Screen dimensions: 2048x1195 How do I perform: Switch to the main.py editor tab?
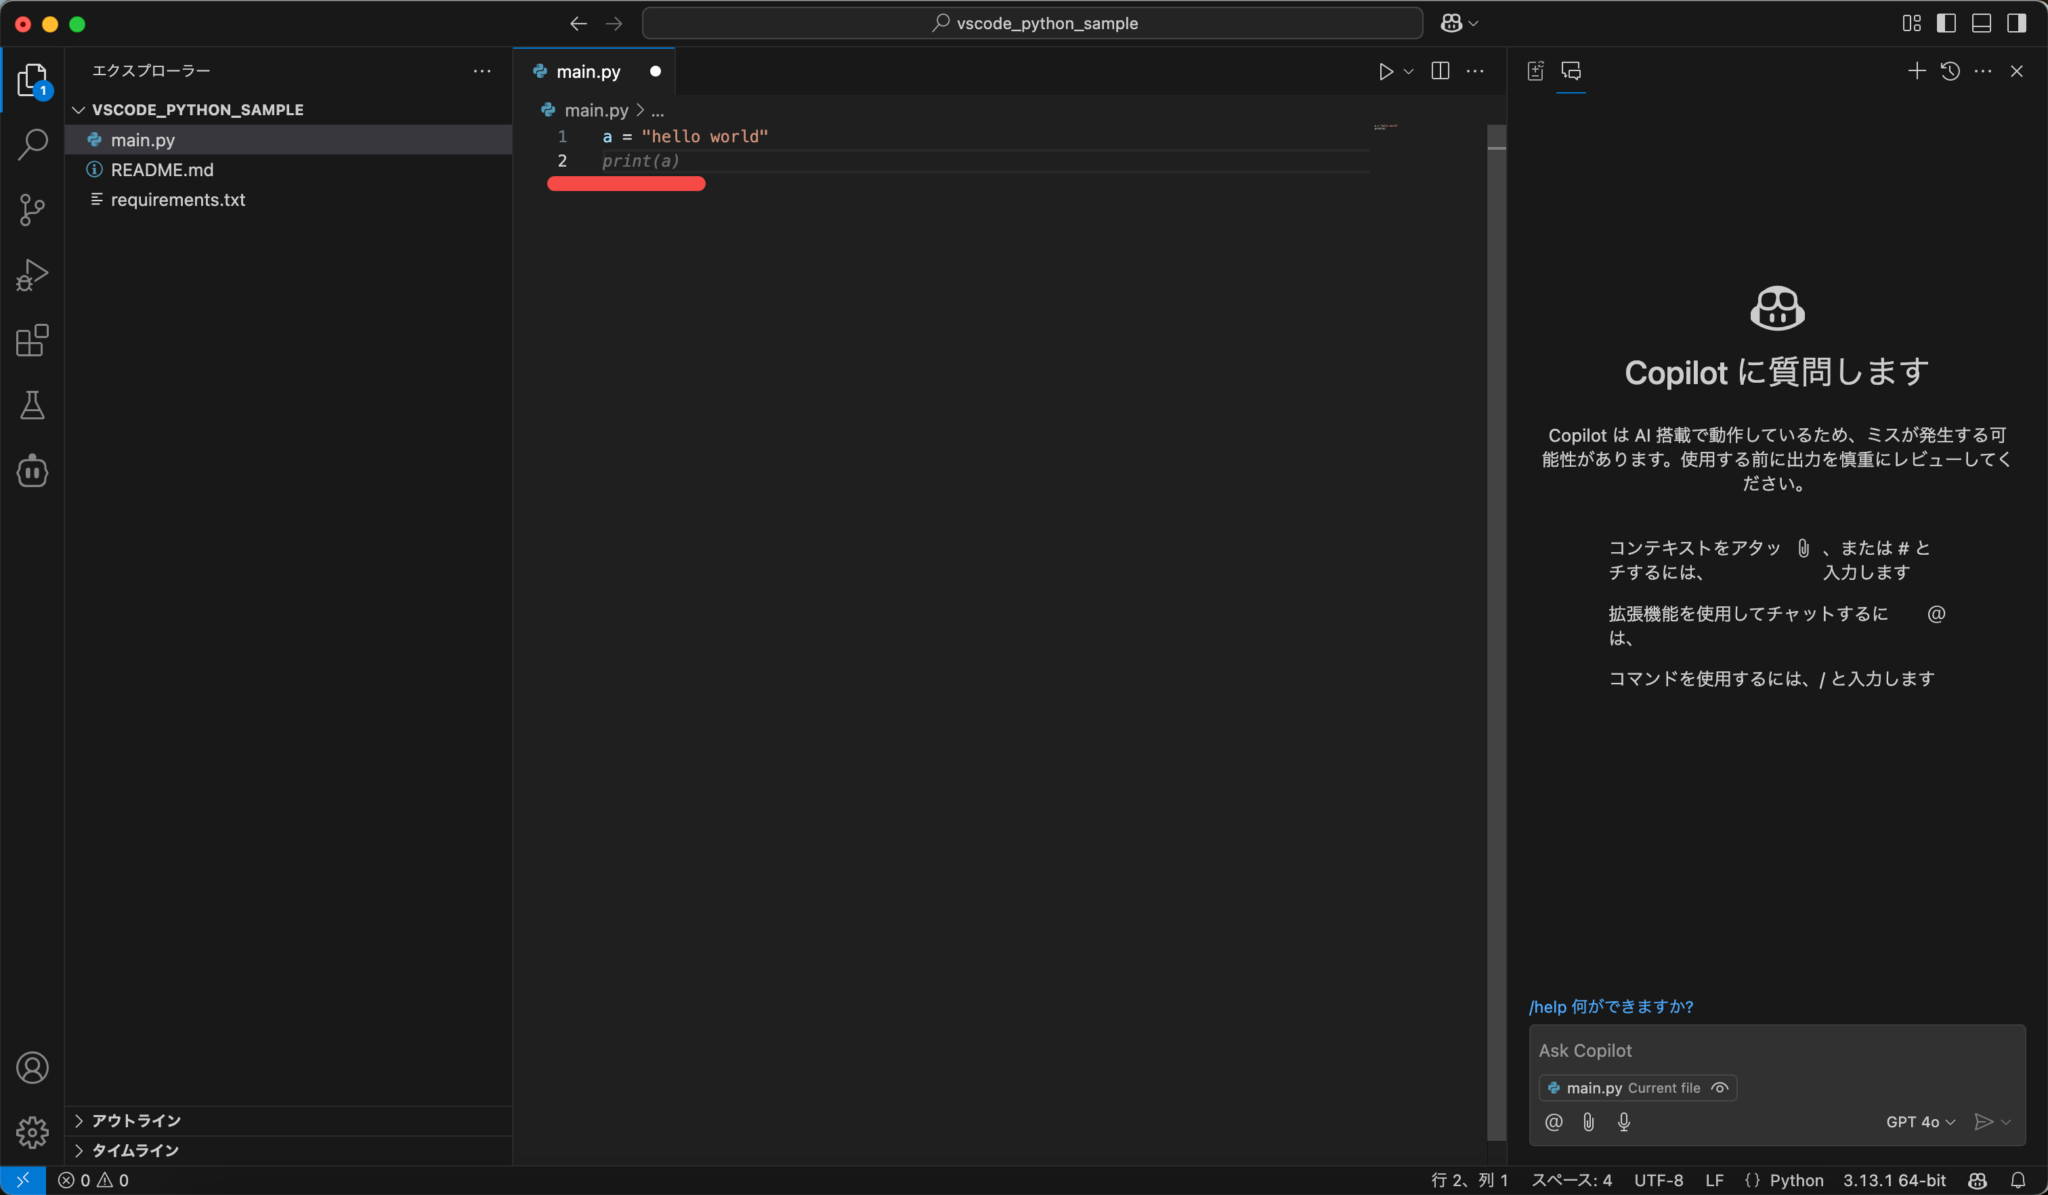pos(586,70)
